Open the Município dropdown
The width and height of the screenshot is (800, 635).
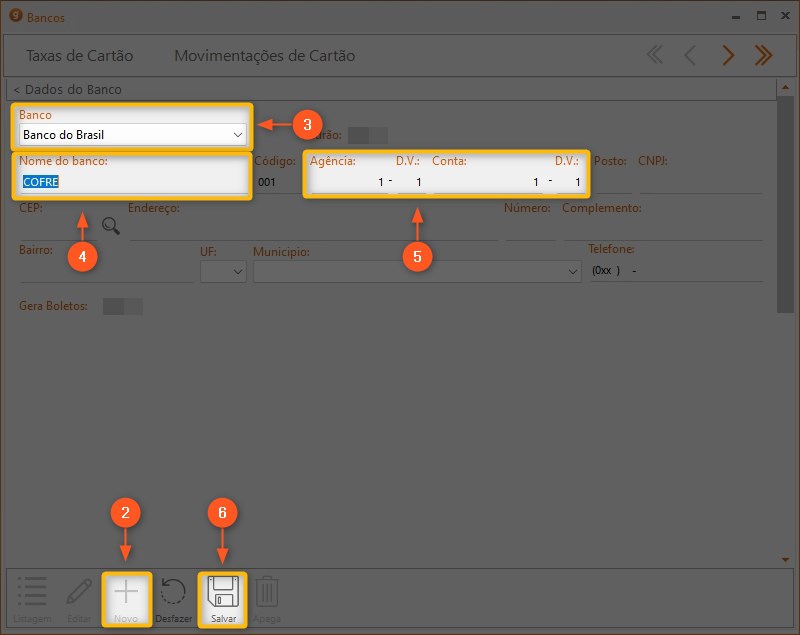(x=572, y=271)
